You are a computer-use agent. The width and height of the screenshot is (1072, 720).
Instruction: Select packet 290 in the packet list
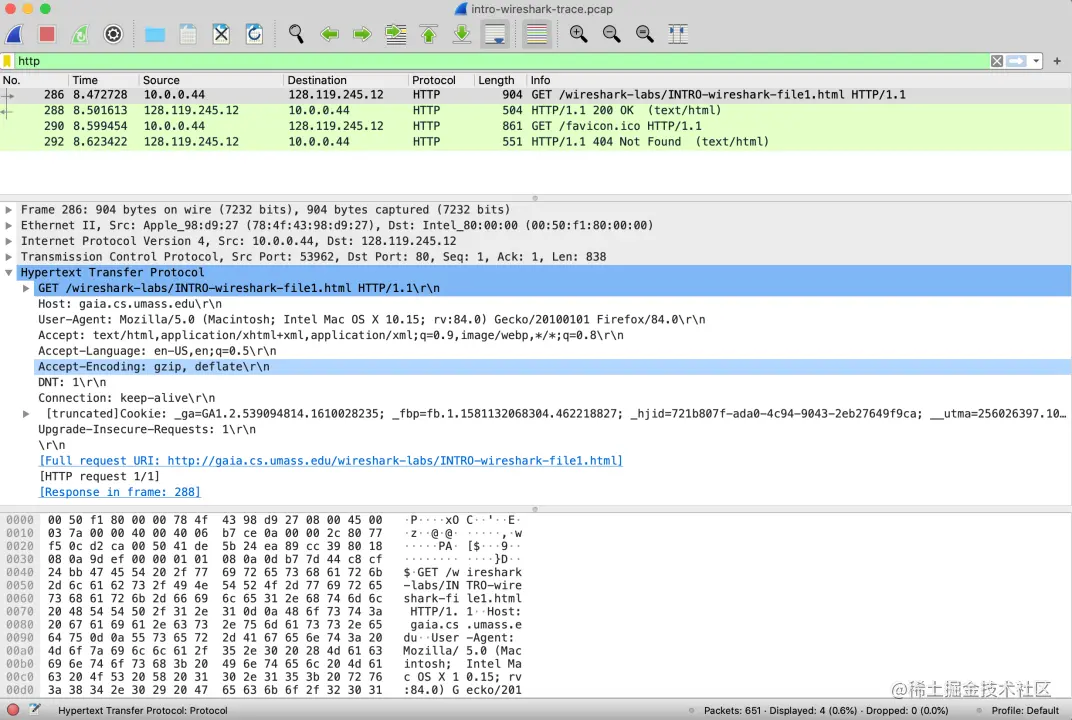tap(300, 126)
